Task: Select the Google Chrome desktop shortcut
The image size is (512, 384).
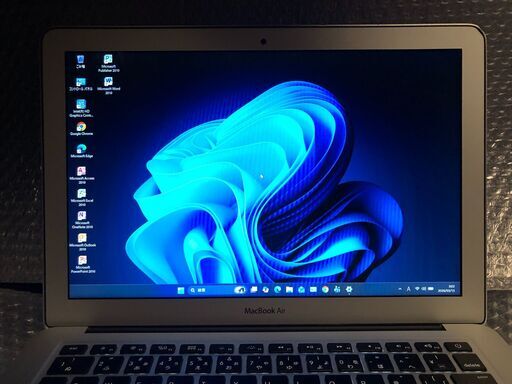Action: coord(81,129)
